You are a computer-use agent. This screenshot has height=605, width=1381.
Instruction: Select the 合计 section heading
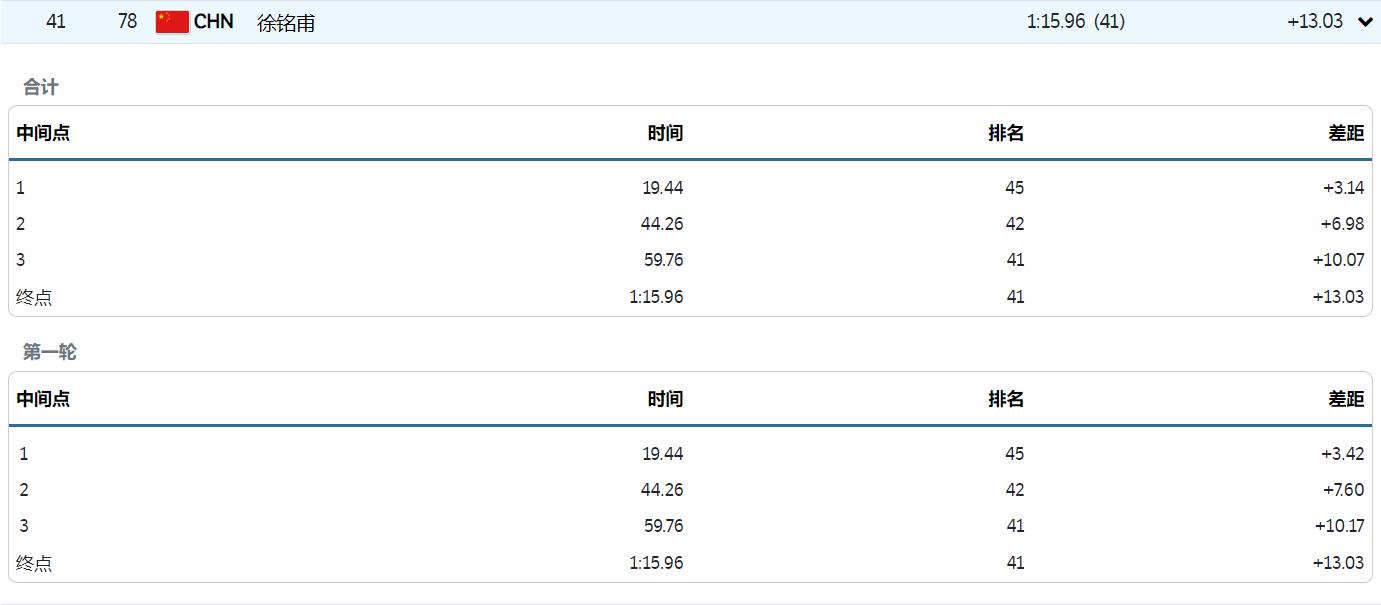point(41,87)
